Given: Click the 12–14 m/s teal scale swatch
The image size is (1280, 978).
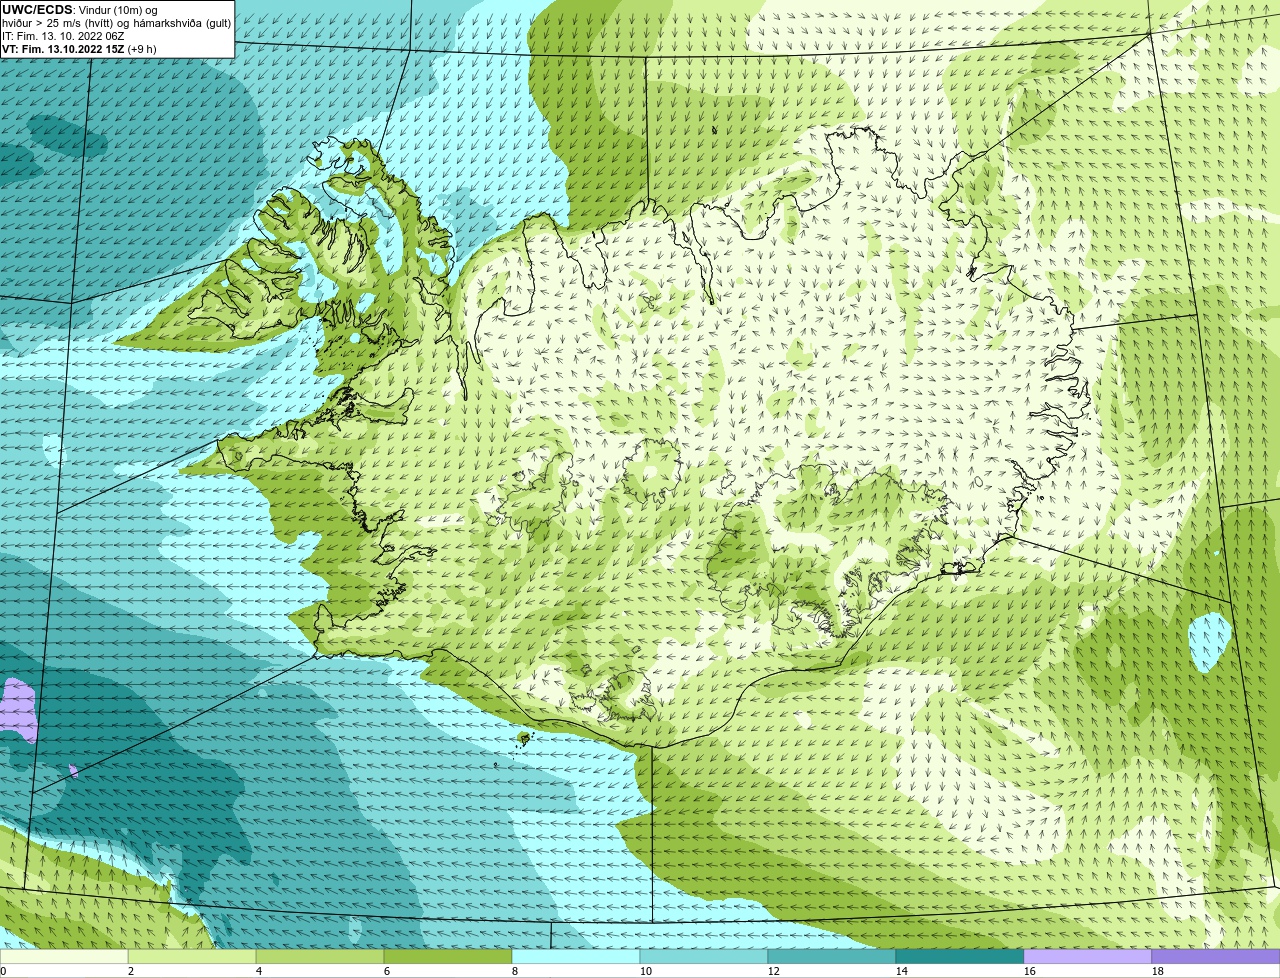Looking at the screenshot, I should pos(832,956).
